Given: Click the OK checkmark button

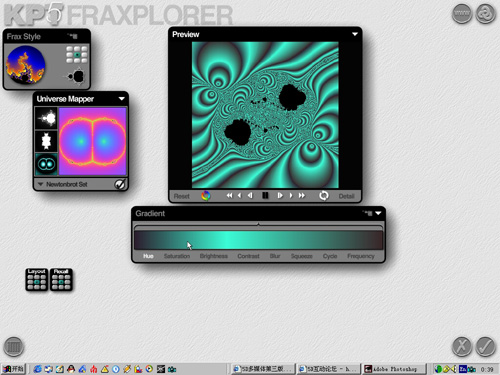Looking at the screenshot, I should (485, 347).
